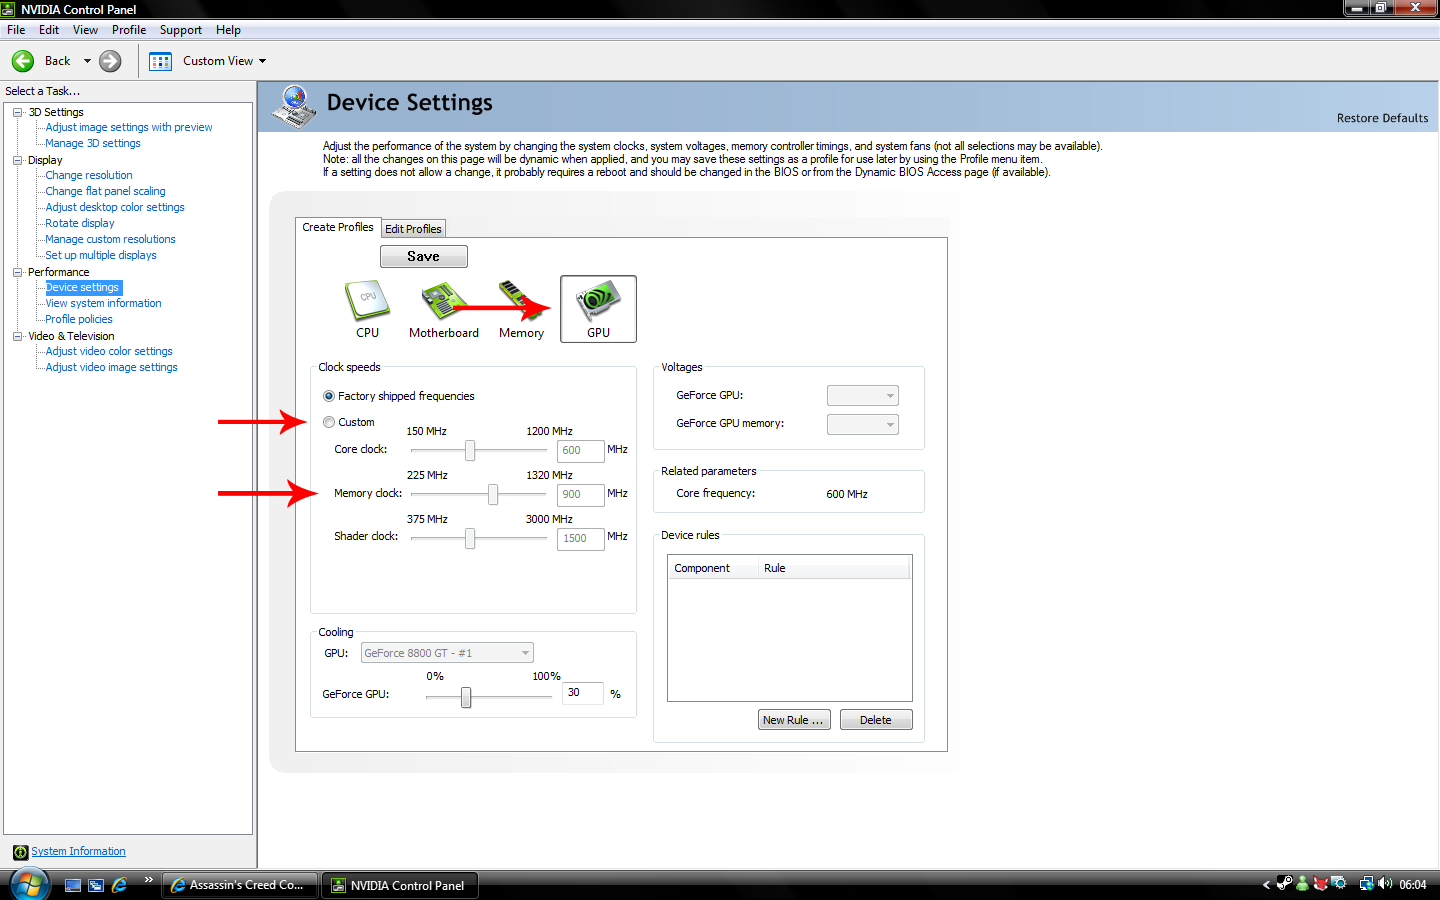The width and height of the screenshot is (1440, 900).
Task: Click the network tray icon
Action: click(1366, 884)
